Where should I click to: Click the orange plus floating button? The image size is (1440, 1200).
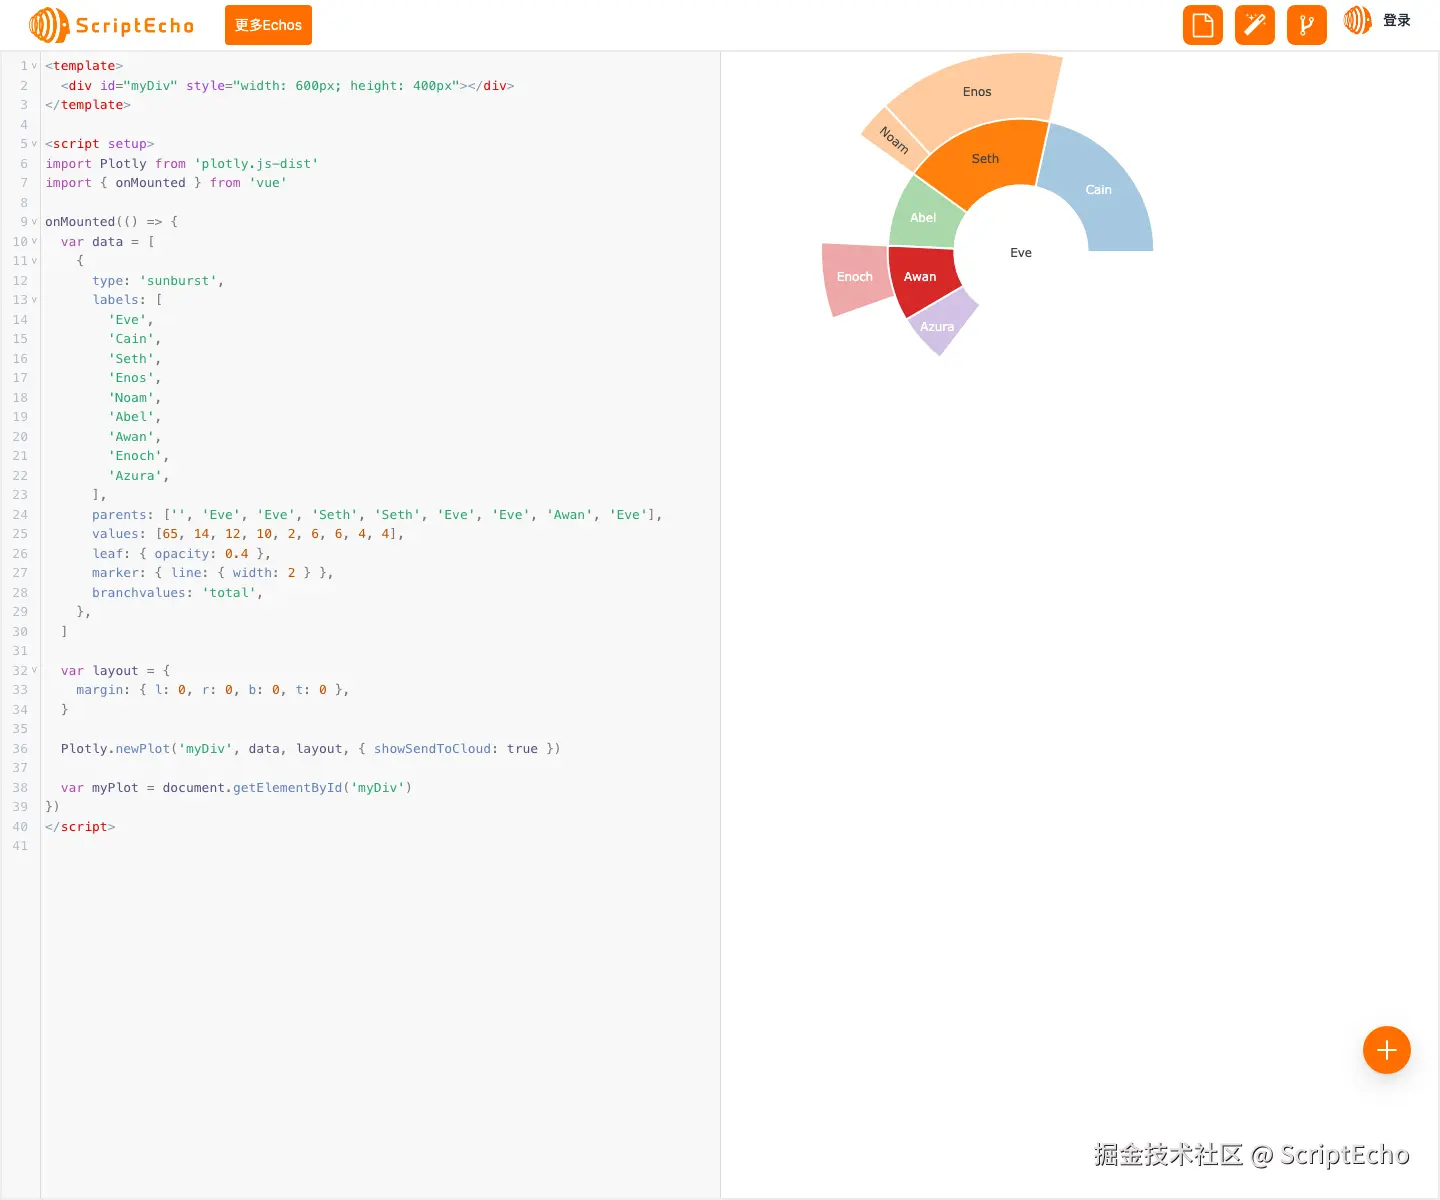[x=1387, y=1050]
